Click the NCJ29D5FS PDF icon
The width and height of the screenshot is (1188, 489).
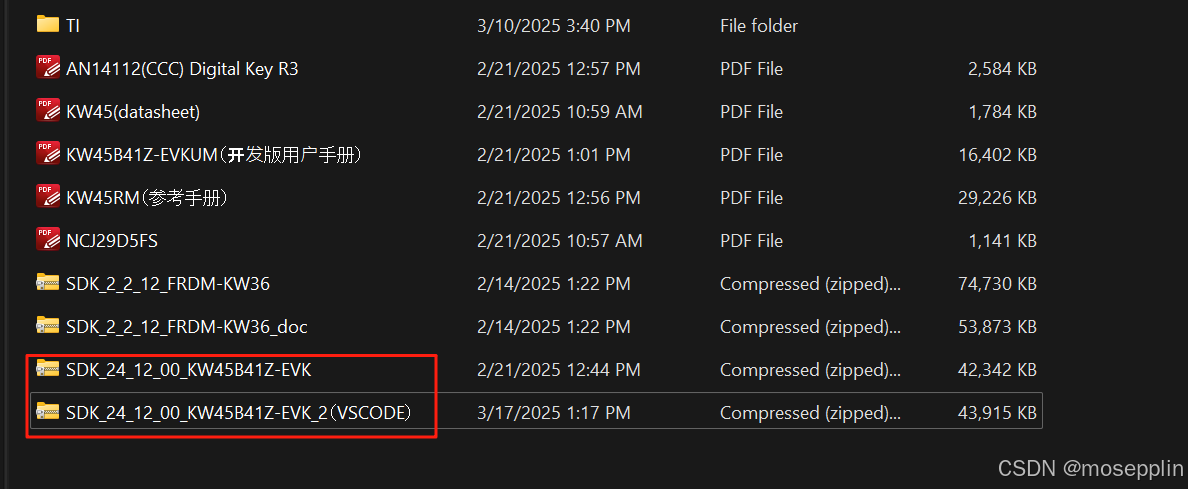pos(48,240)
